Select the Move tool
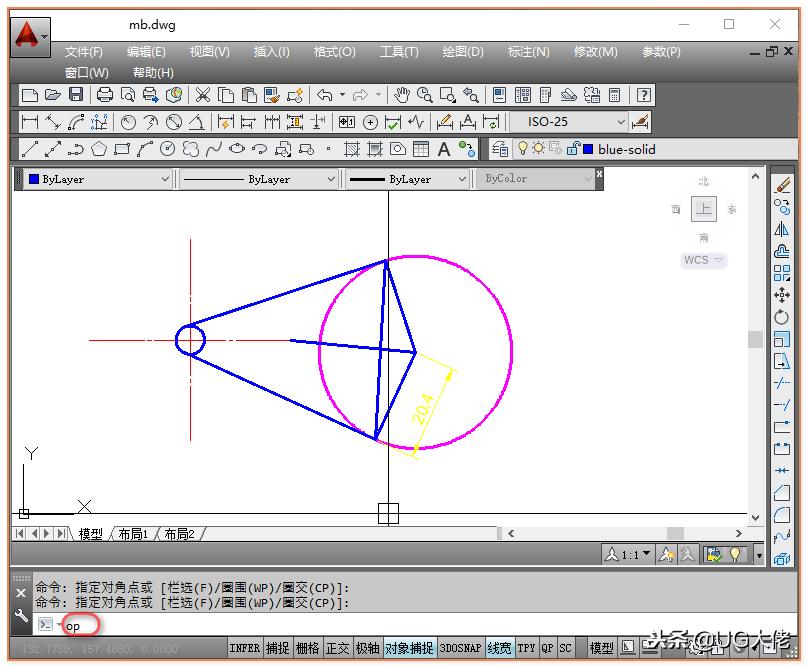Viewport: 808px width, 668px height. [x=782, y=295]
